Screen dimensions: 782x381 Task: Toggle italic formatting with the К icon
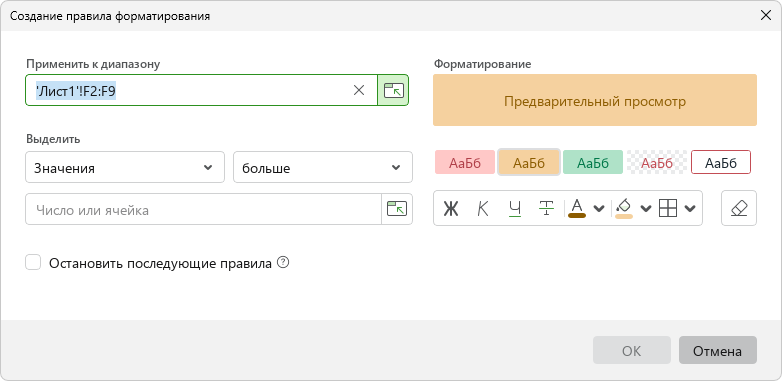click(x=483, y=208)
